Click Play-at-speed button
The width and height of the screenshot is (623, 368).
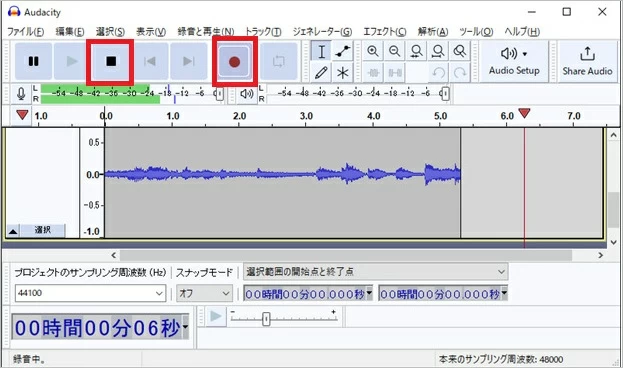(x=216, y=316)
